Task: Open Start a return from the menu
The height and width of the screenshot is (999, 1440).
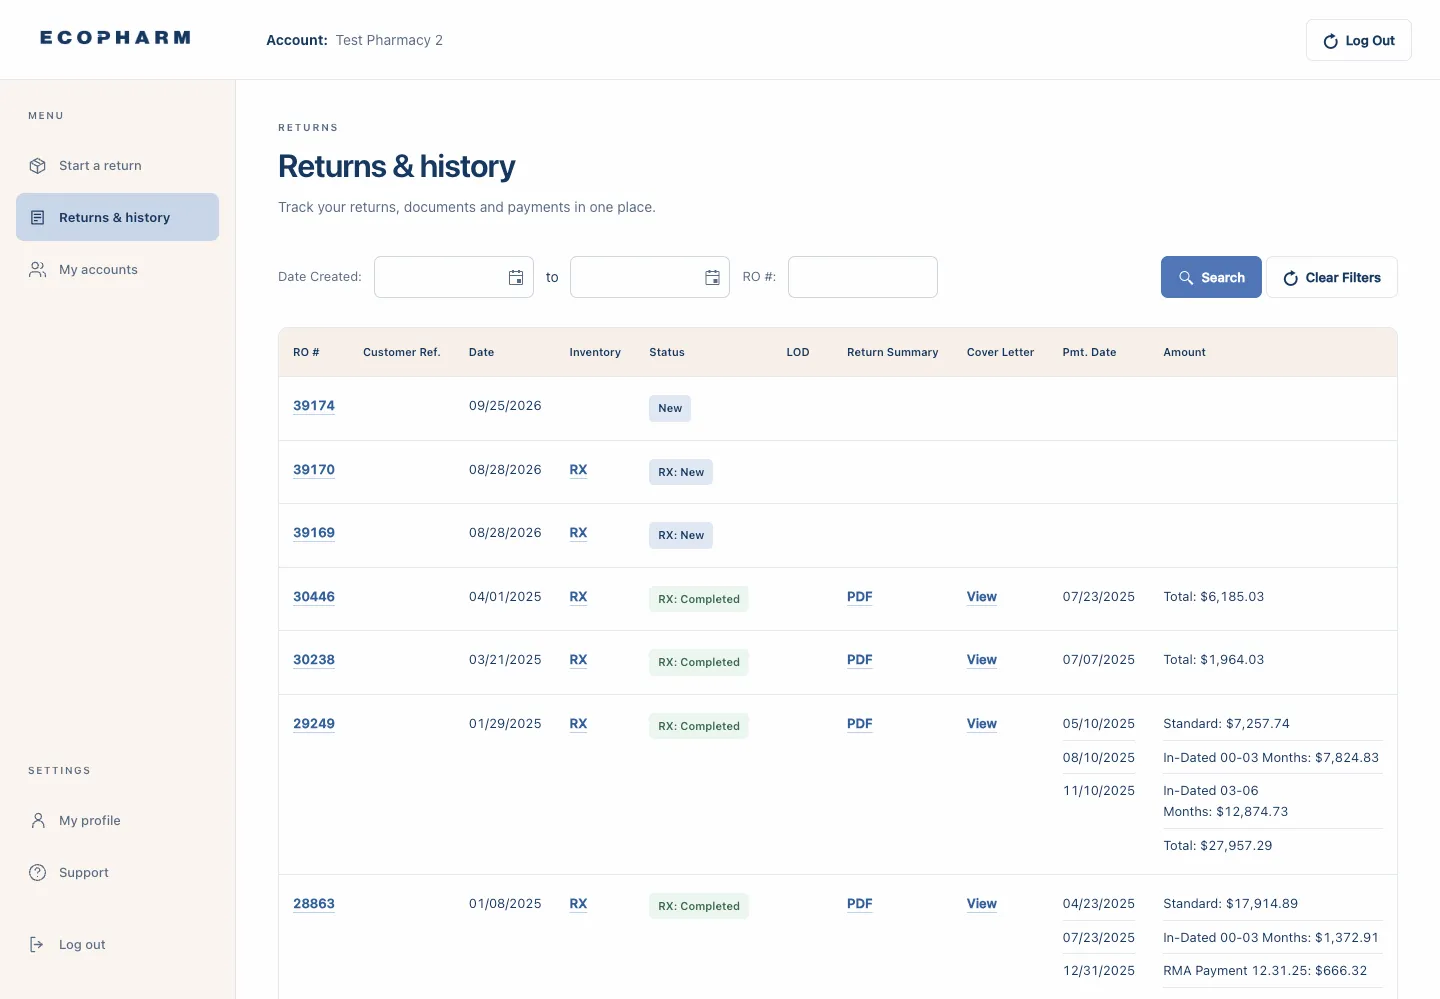Action: [x=117, y=166]
